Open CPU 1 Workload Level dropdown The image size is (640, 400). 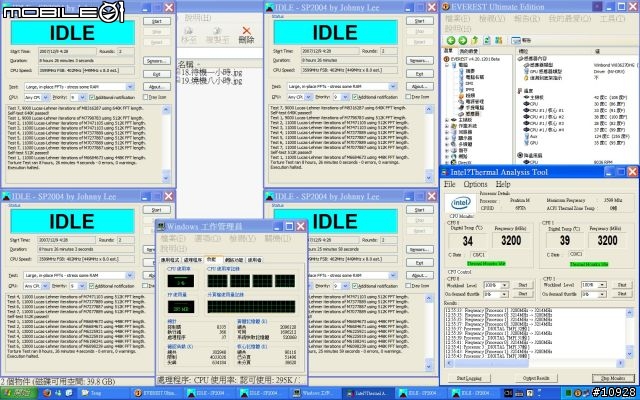(602, 284)
